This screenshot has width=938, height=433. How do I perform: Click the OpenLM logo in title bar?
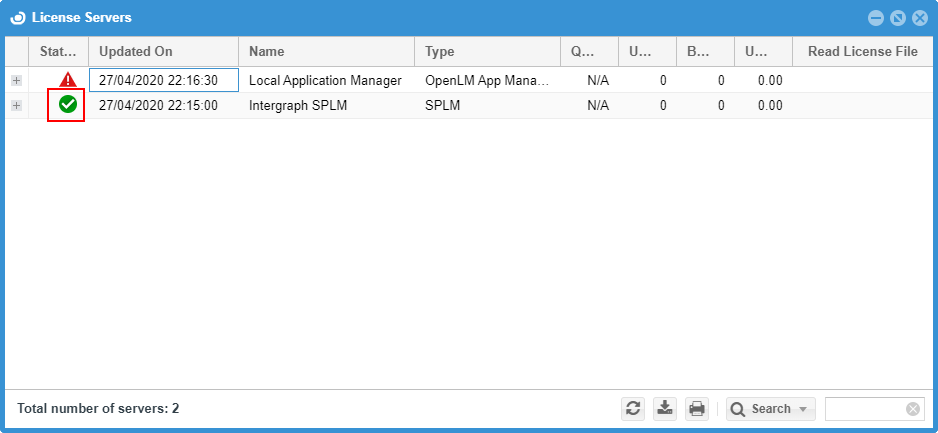tap(17, 18)
